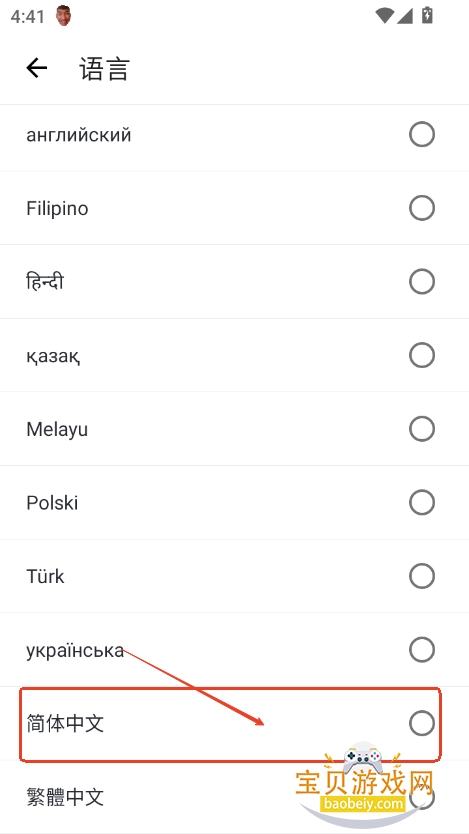Tap the back arrow icon
469x834 pixels.
tap(37, 68)
